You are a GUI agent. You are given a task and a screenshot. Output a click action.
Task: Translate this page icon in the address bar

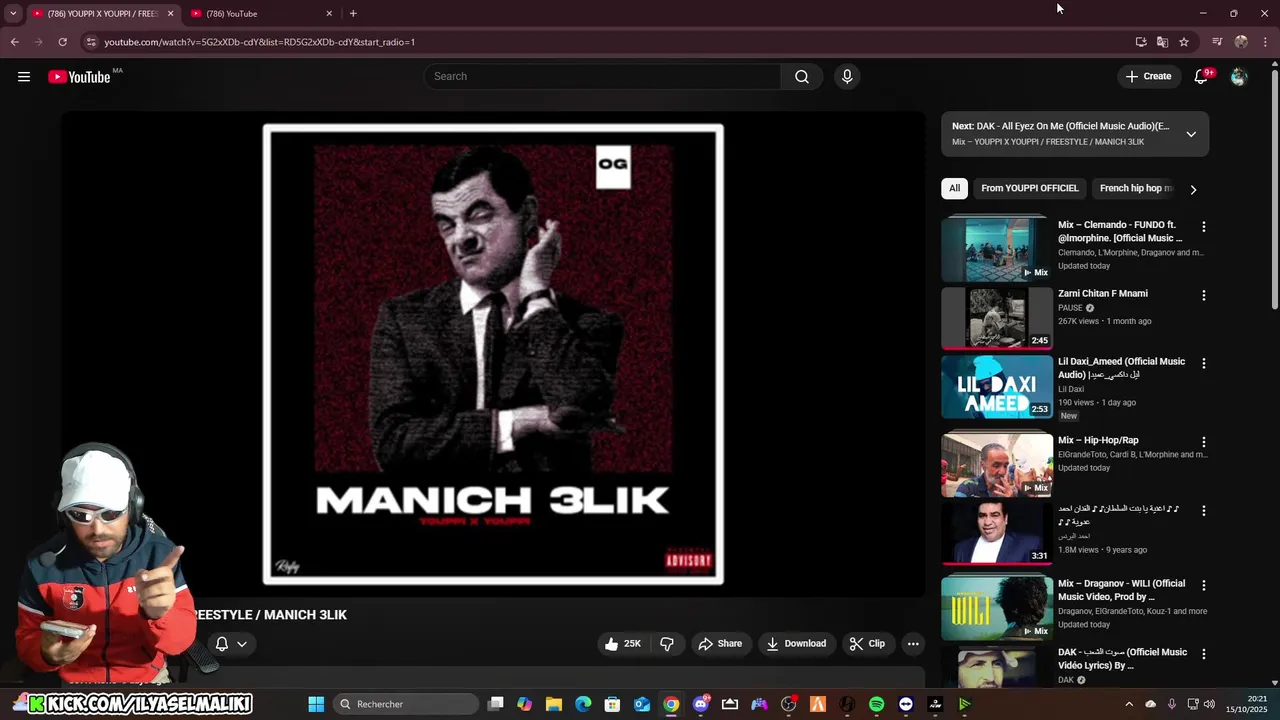[1162, 42]
